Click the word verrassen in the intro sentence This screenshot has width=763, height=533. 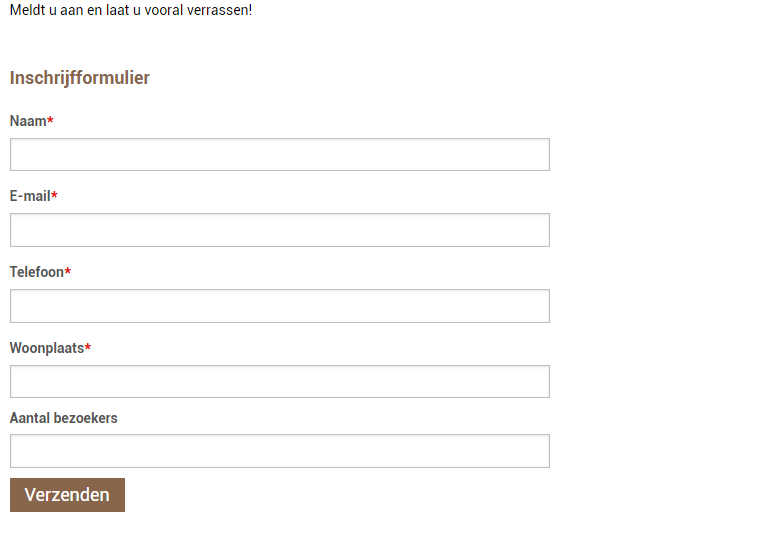click(219, 10)
